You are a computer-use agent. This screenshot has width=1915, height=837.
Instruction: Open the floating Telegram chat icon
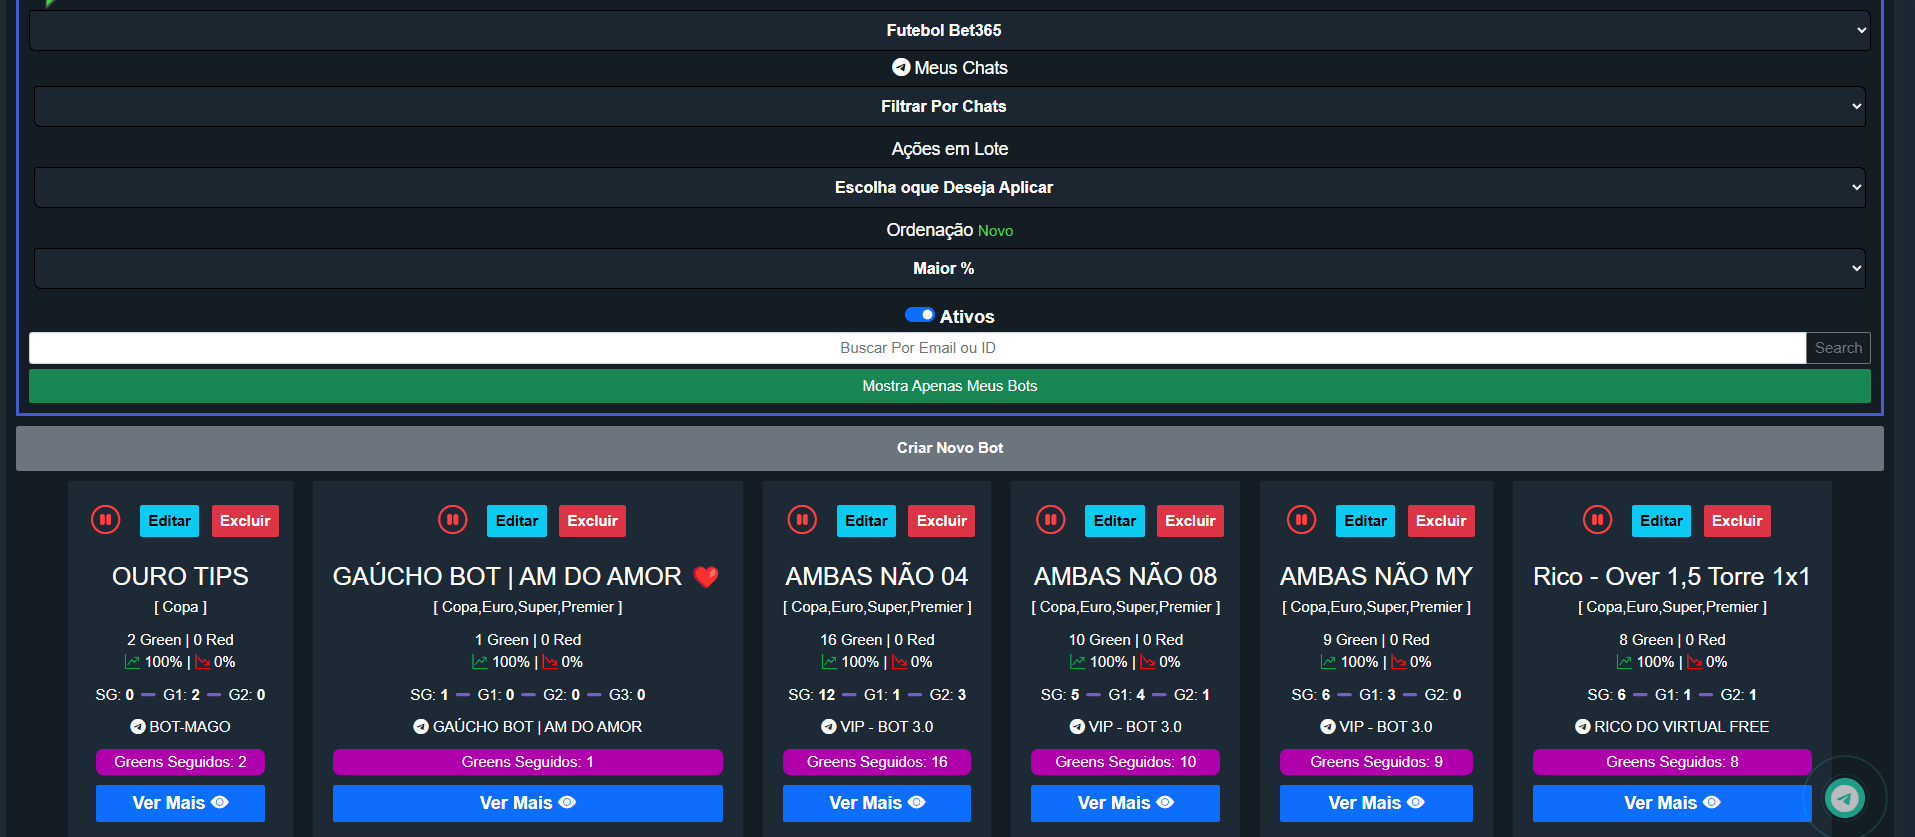(x=1845, y=797)
